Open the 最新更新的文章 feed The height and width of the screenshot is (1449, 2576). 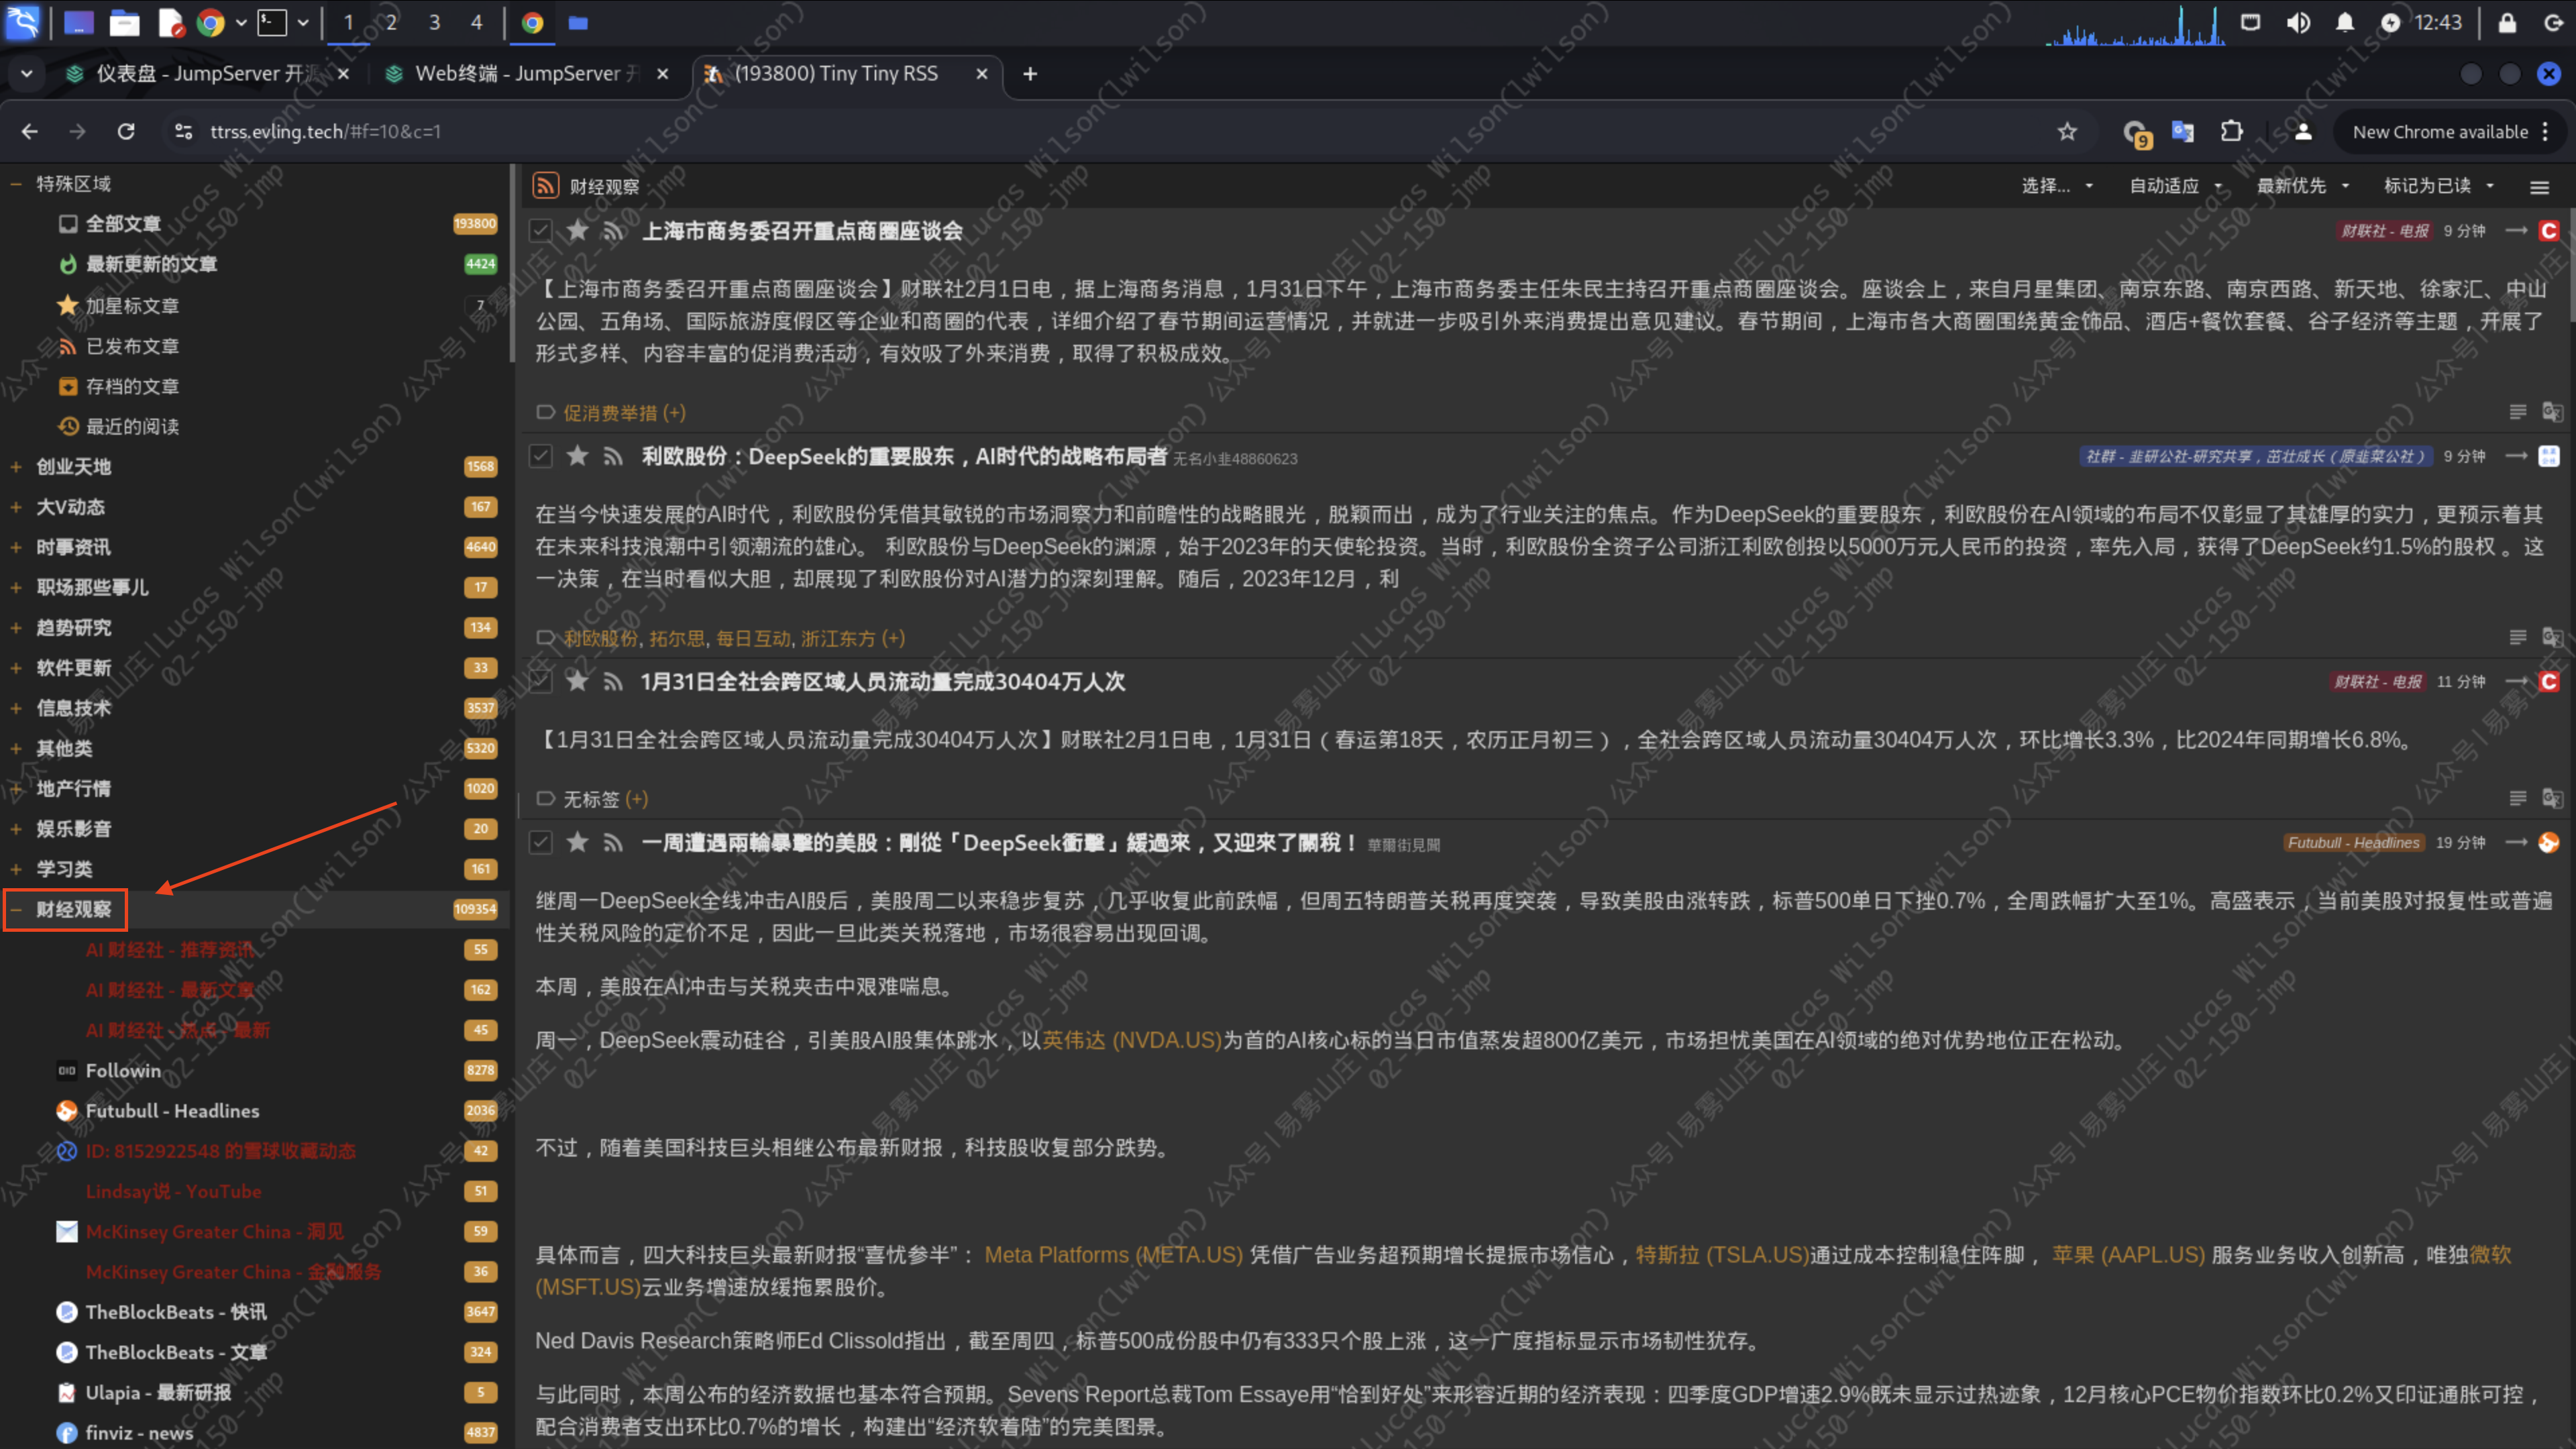[x=151, y=264]
